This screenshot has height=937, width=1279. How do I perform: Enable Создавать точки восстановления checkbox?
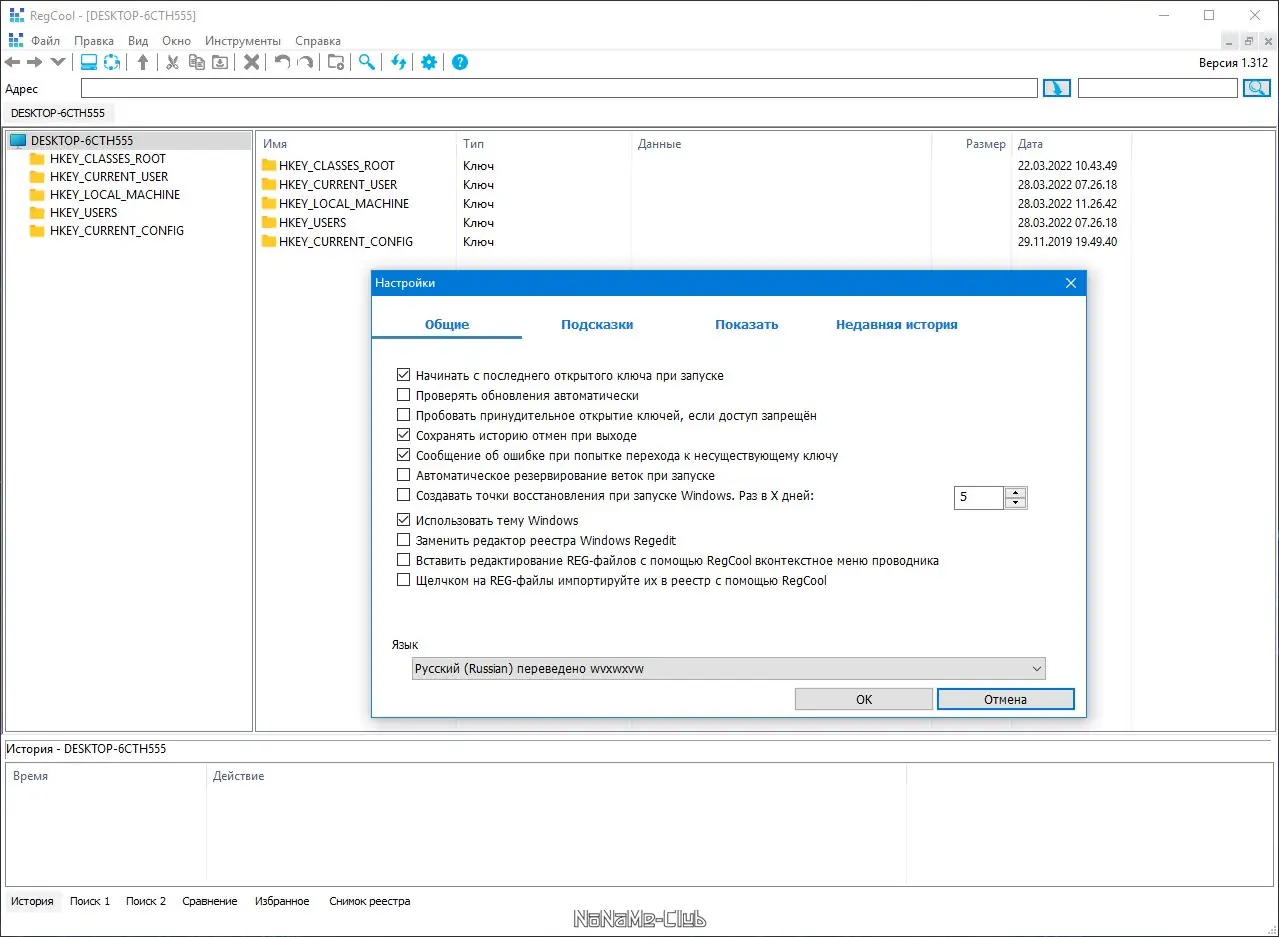pos(404,495)
